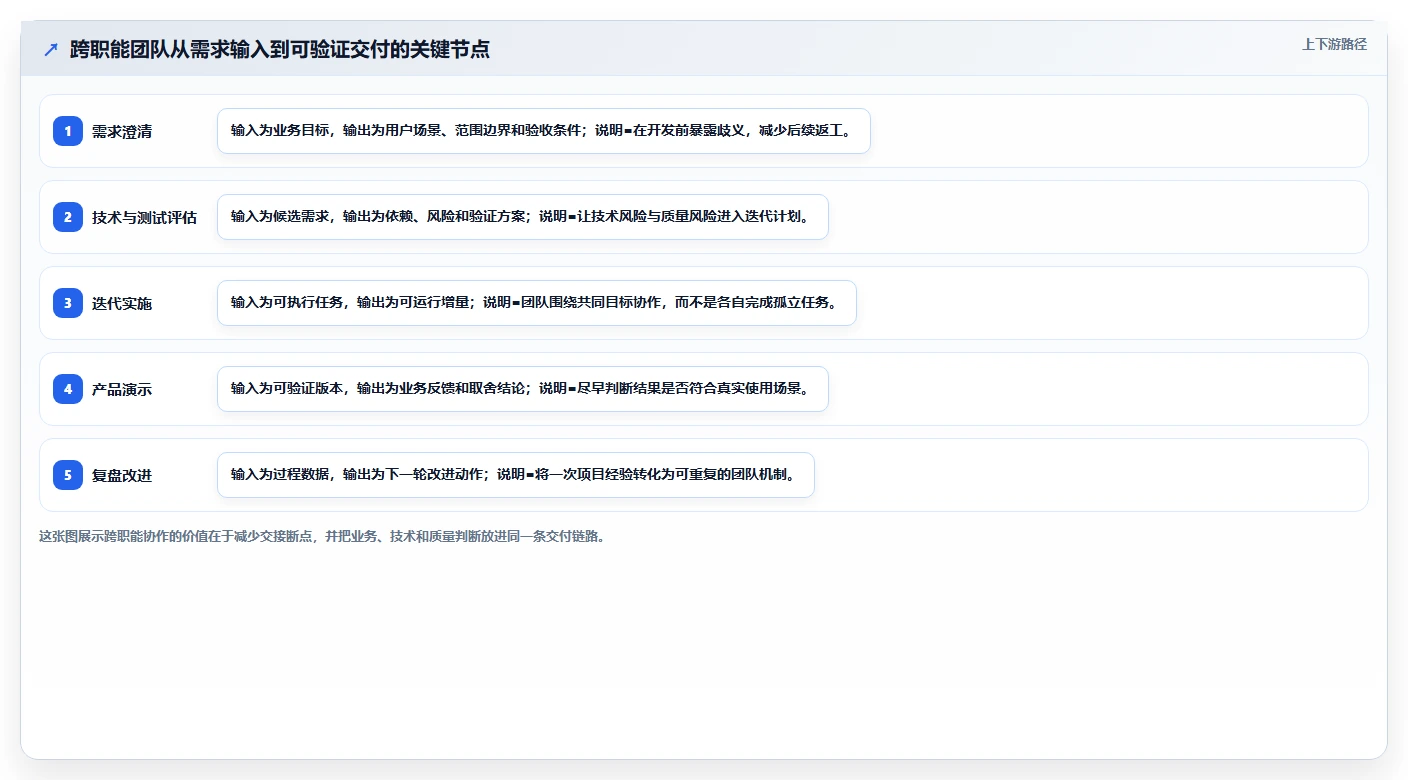
Task: Click the arrow icon beside the title
Action: [51, 49]
